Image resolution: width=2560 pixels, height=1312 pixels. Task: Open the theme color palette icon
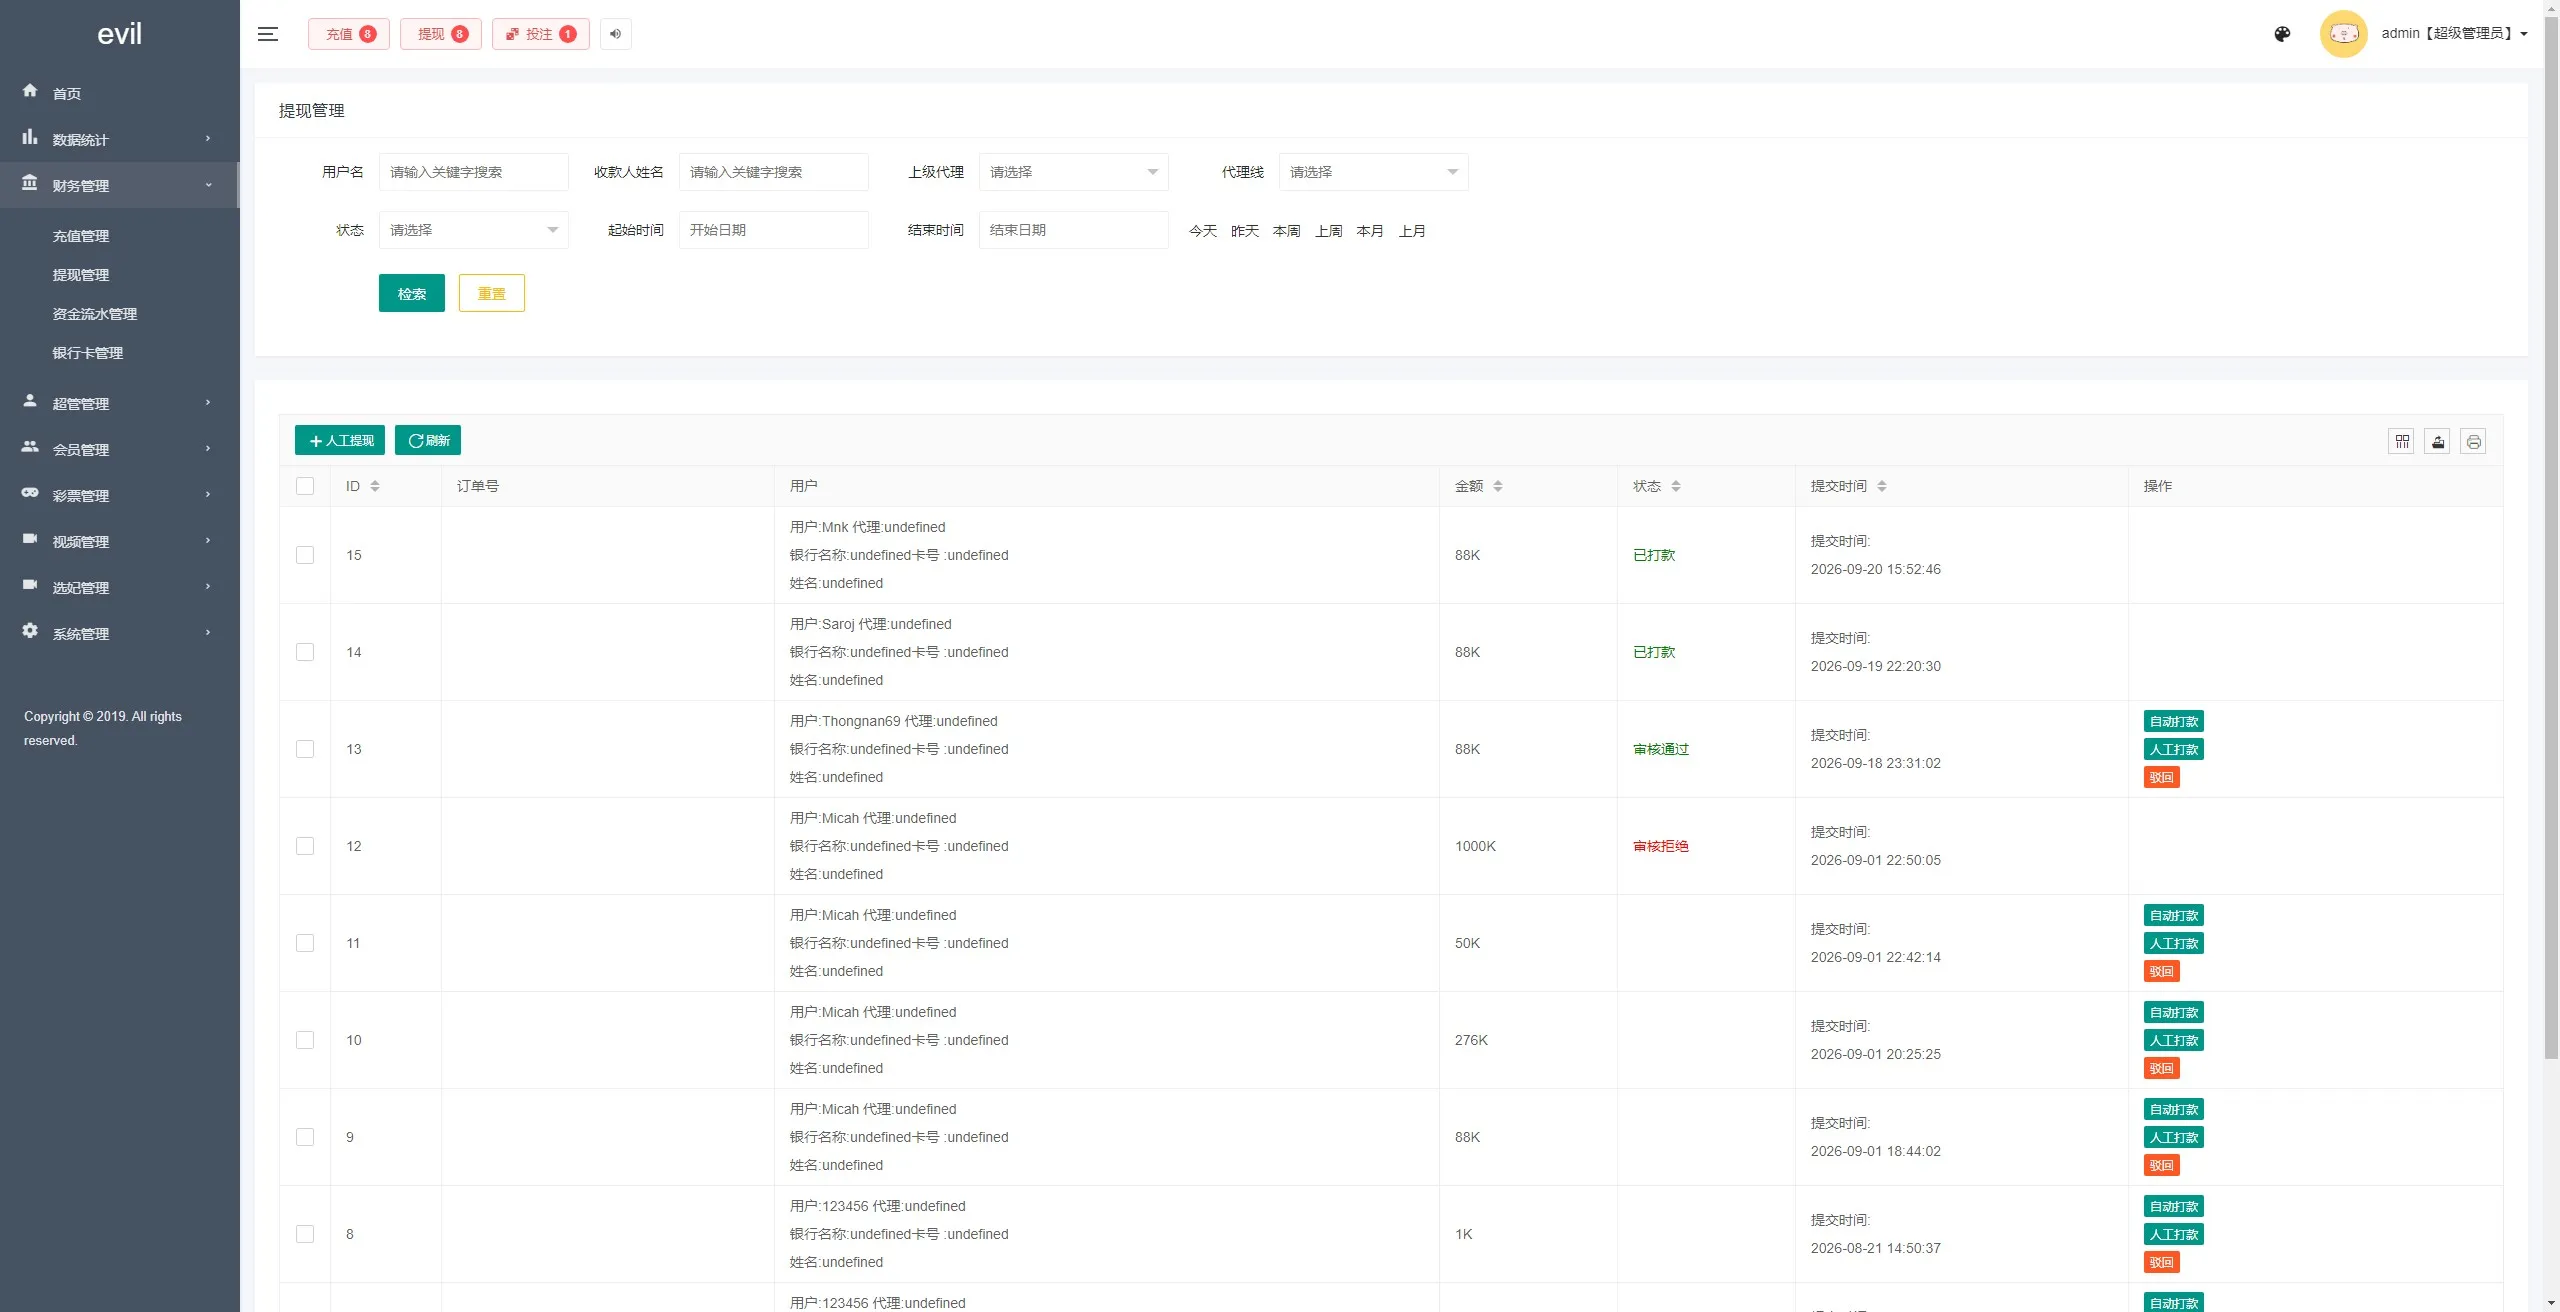2282,34
